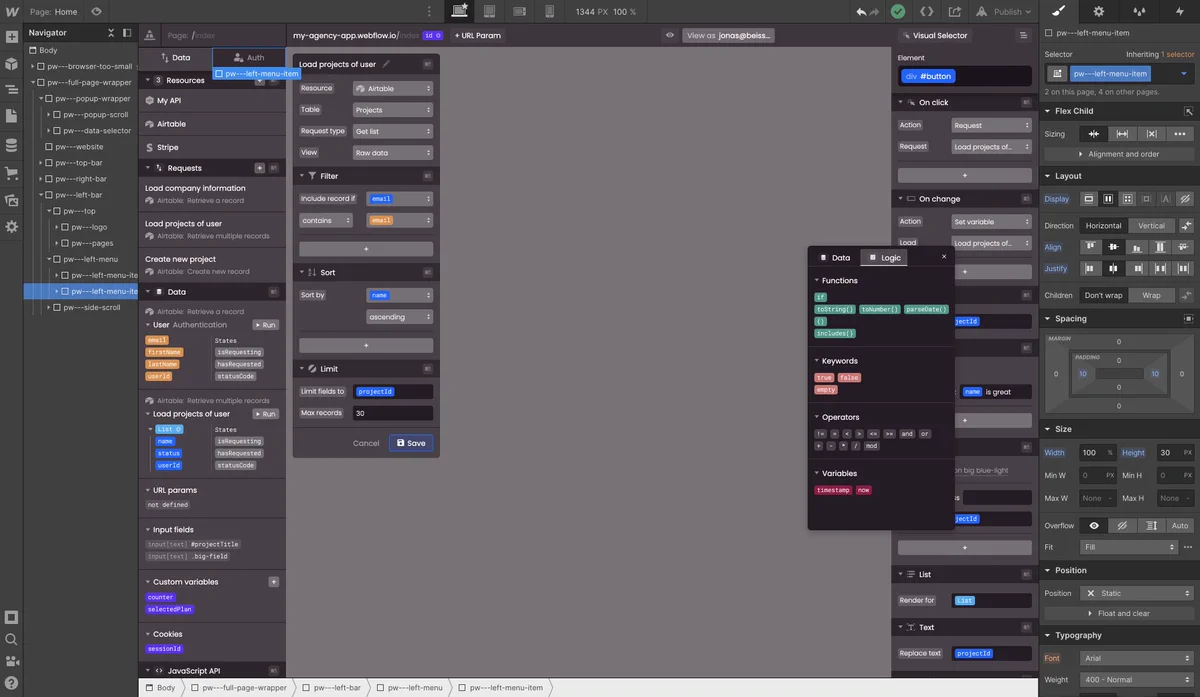1200x697 pixels.
Task: Click the Max records input field
Action: tap(392, 413)
